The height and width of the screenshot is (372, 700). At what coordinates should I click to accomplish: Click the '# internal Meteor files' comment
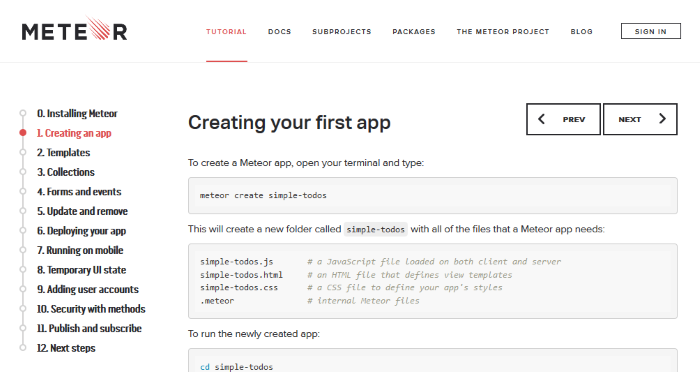point(363,301)
